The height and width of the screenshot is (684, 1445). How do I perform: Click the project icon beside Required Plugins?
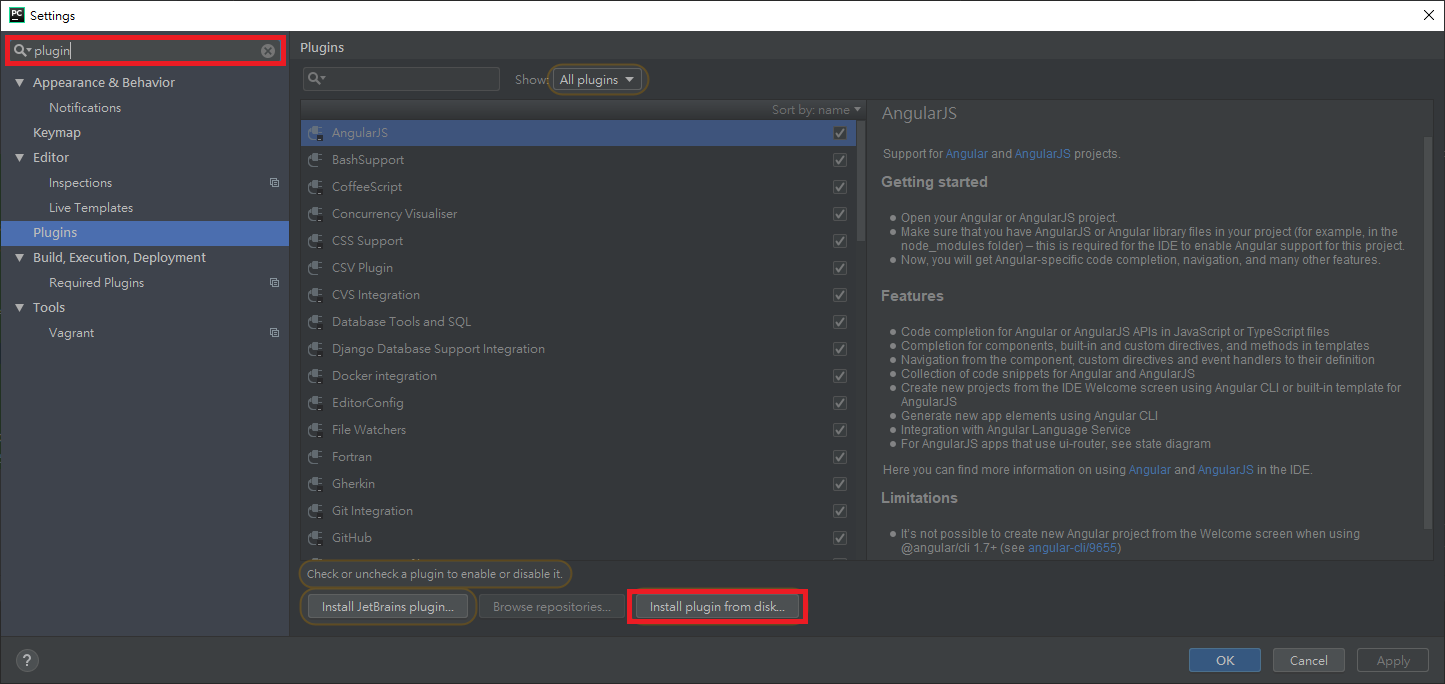tap(274, 283)
